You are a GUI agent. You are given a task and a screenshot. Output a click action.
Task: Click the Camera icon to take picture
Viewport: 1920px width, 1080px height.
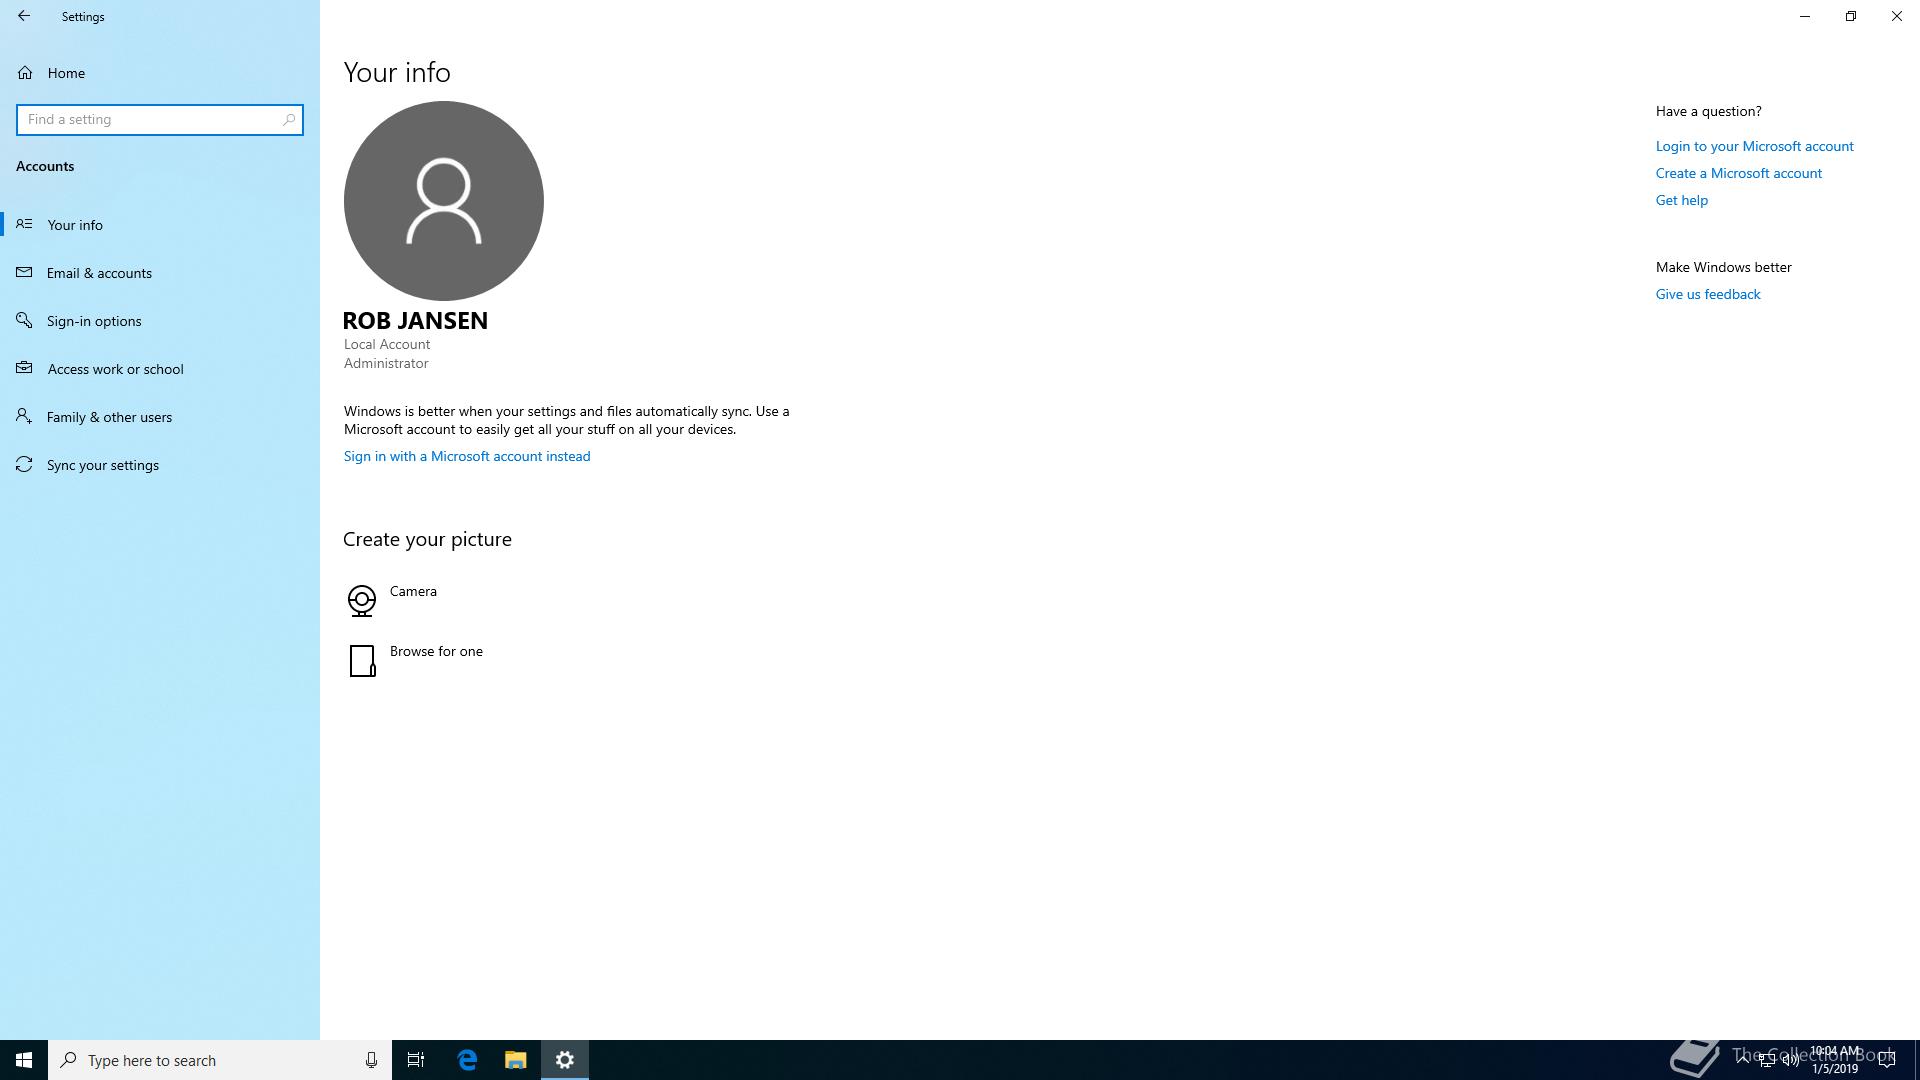click(x=361, y=600)
